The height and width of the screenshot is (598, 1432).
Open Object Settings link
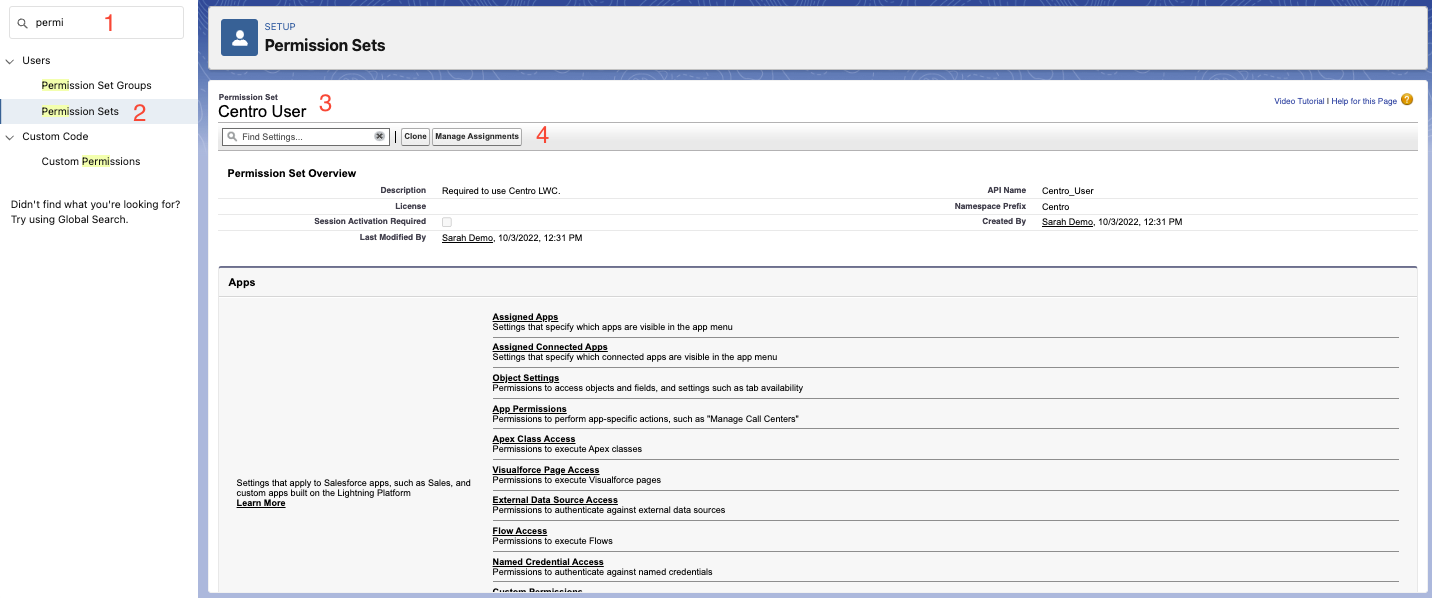click(x=526, y=378)
